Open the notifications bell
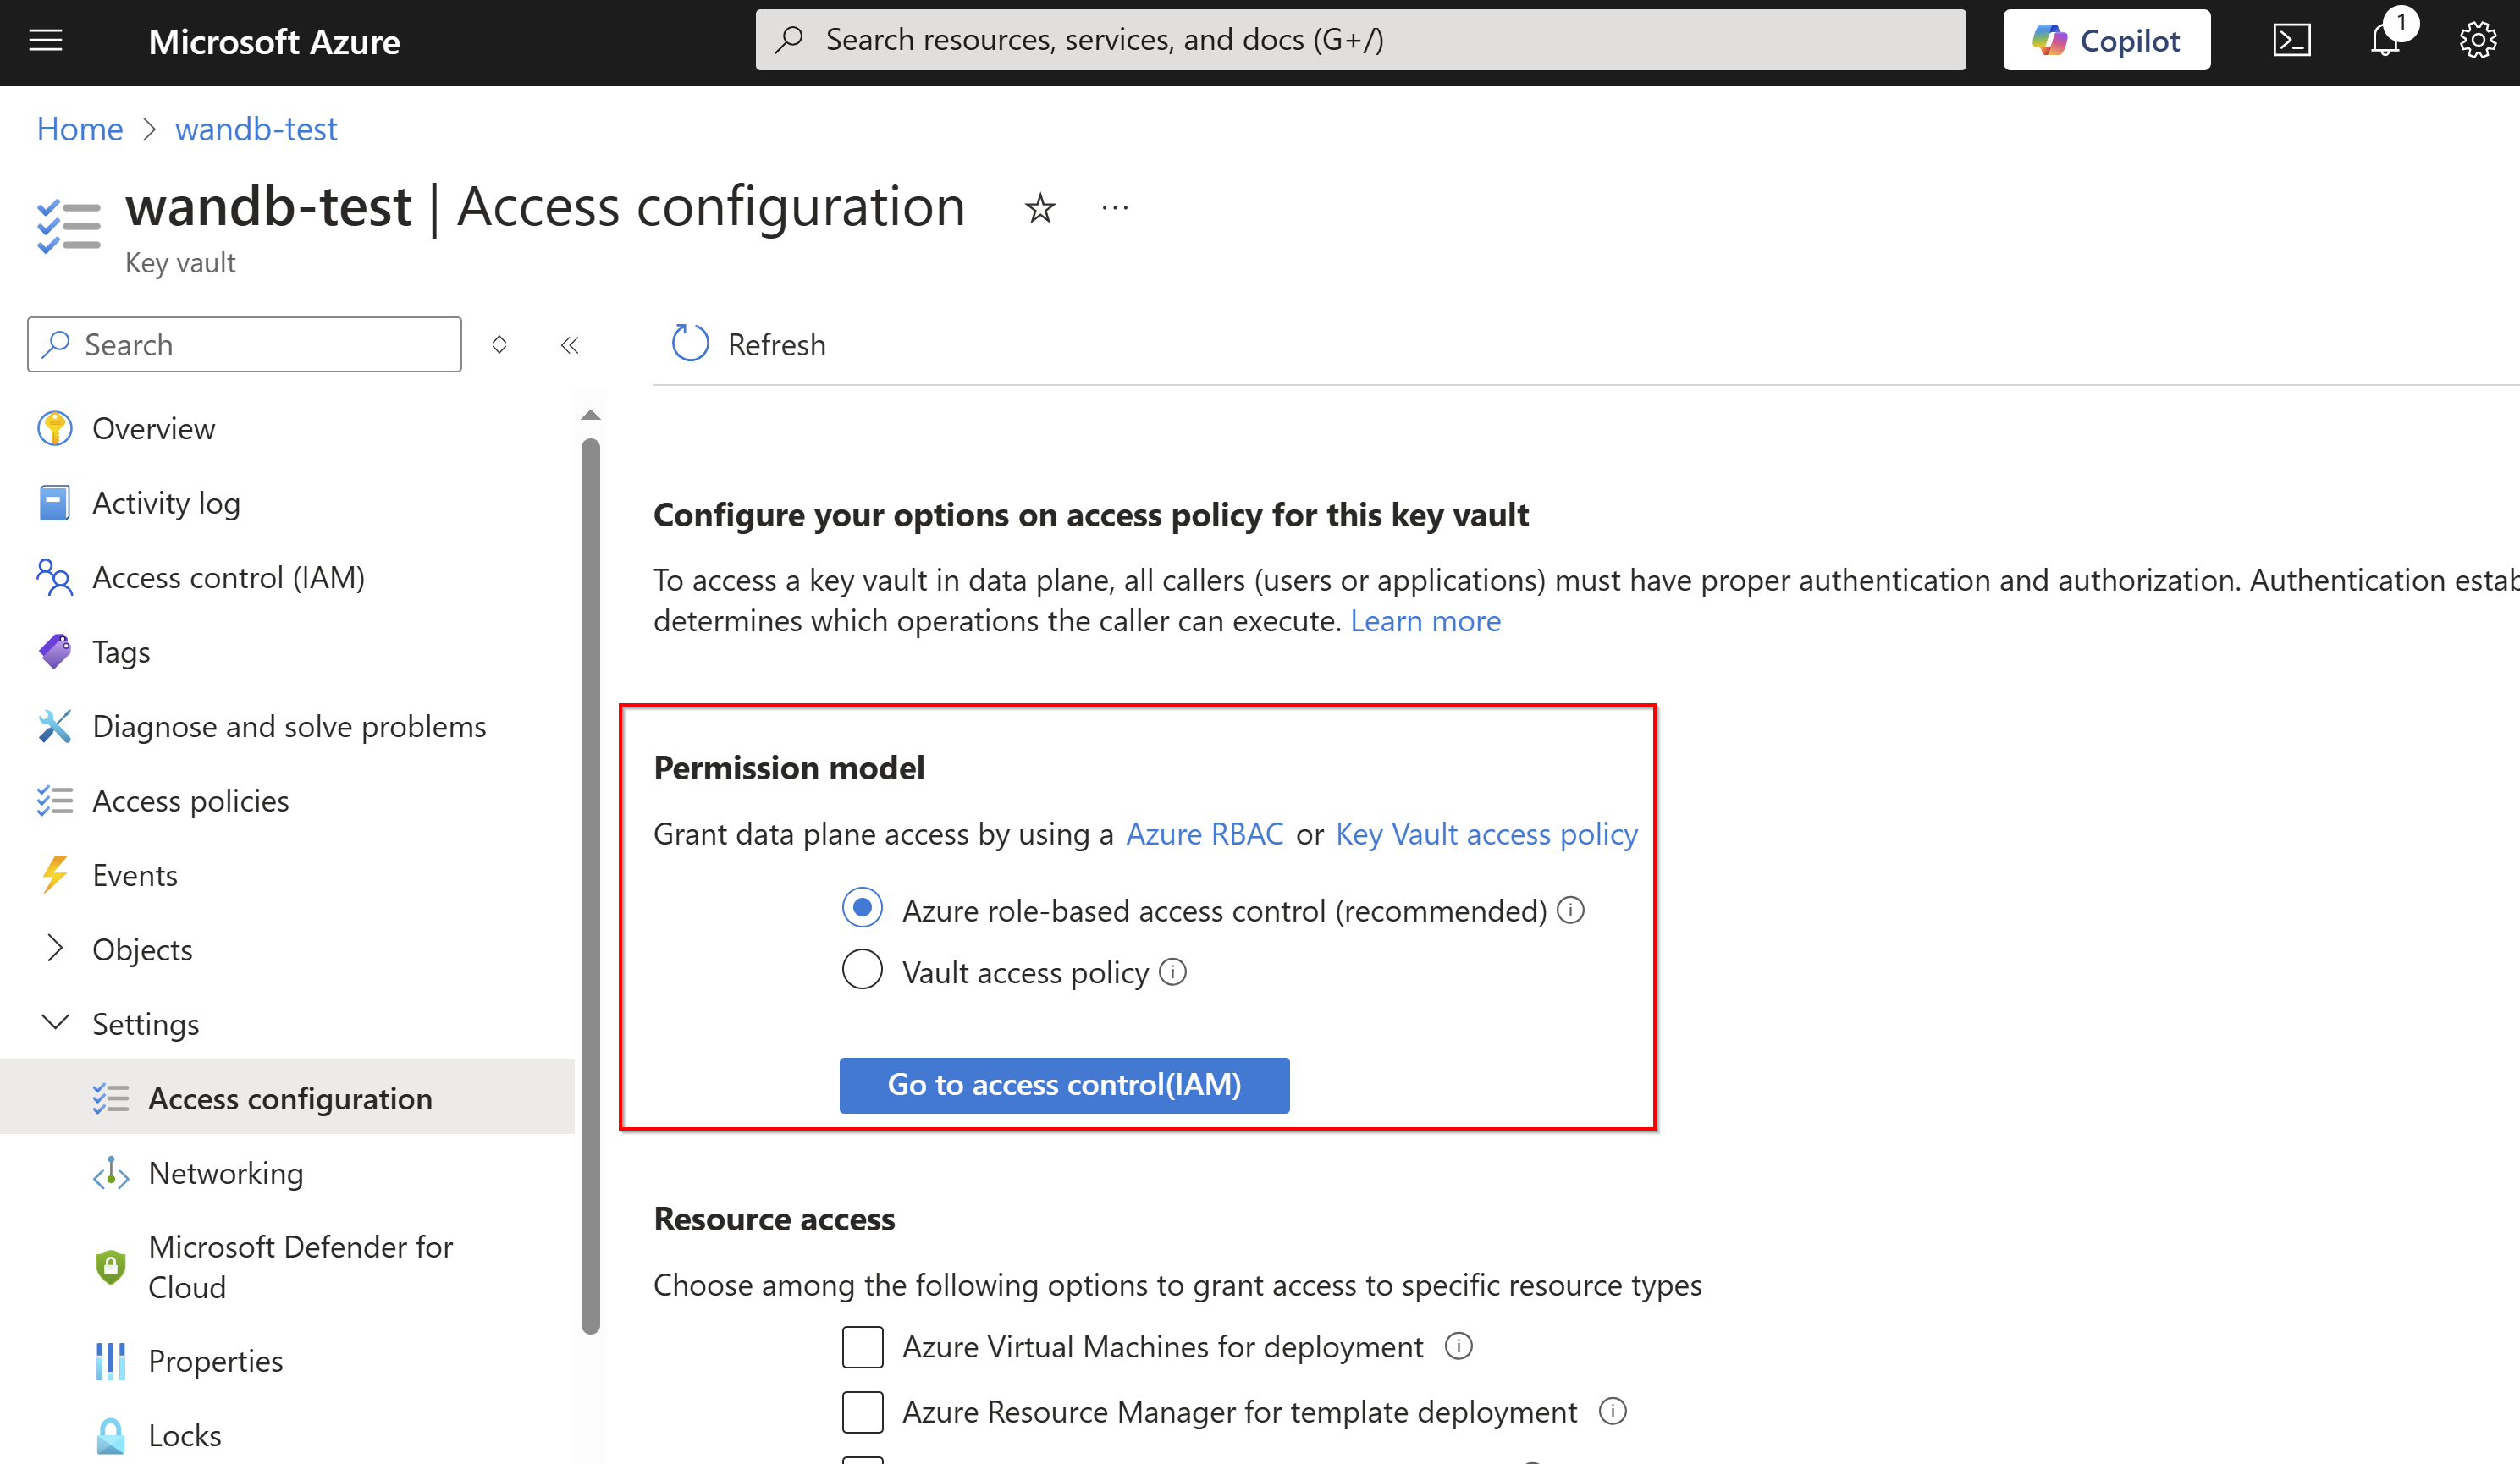 pos(2385,41)
